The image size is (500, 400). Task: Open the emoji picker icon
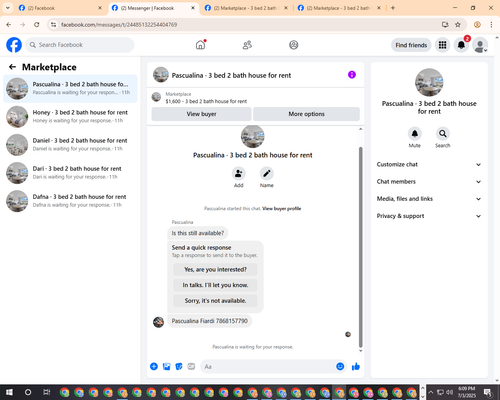click(x=340, y=366)
